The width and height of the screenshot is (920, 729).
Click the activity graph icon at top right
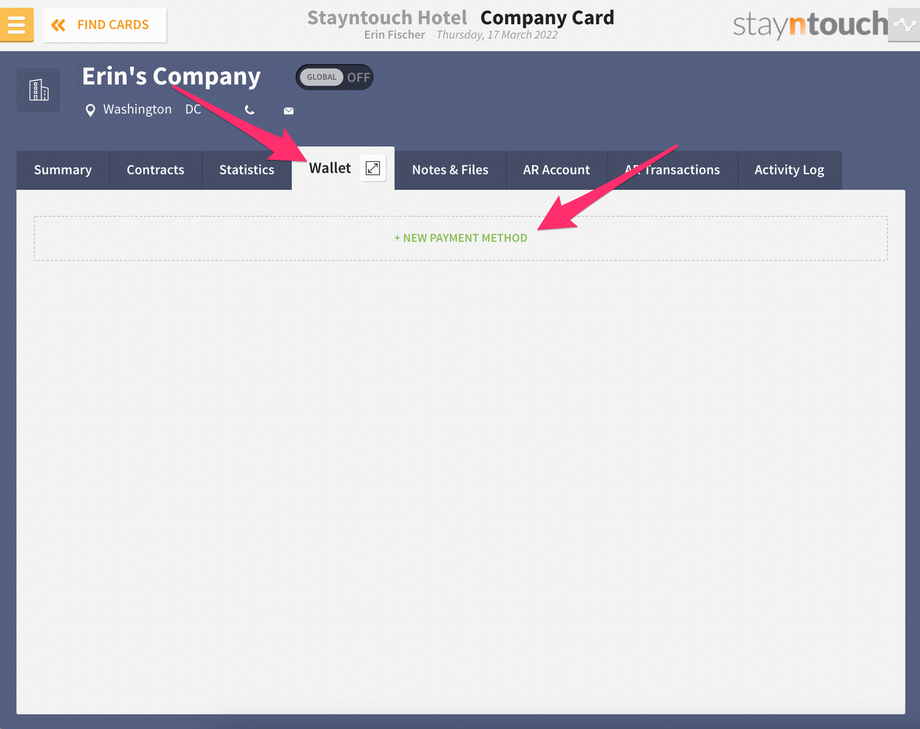[904, 25]
